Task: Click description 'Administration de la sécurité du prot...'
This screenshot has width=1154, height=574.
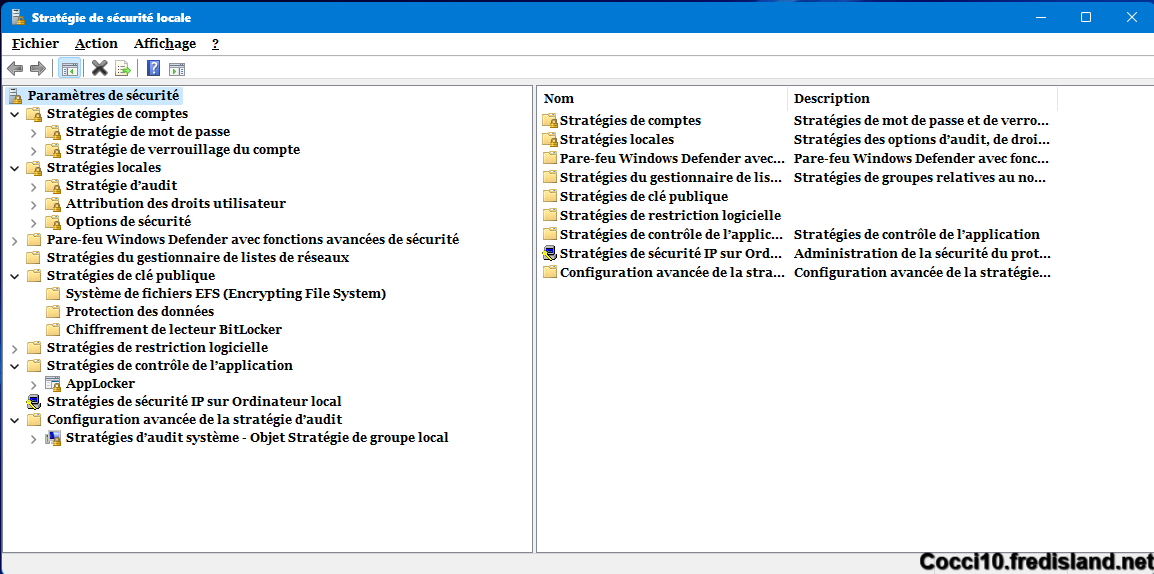Action: pyautogui.click(x=921, y=254)
